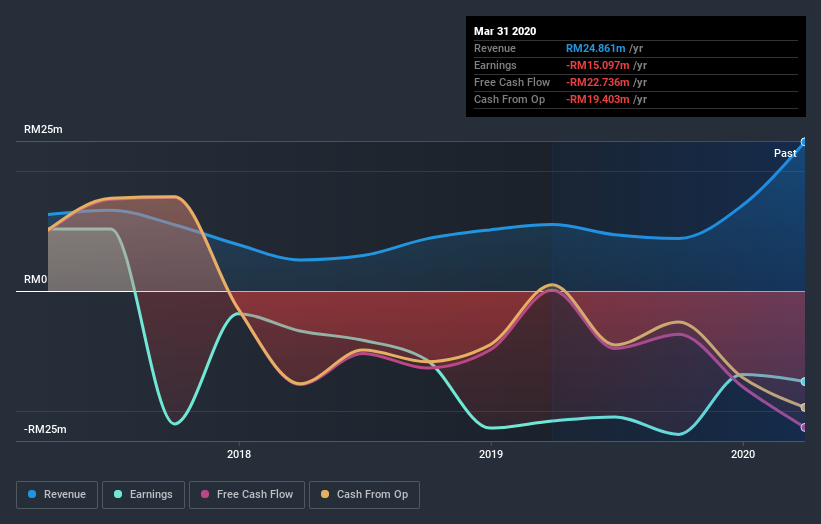This screenshot has height=524, width=821.
Task: Toggle the Revenue legend button
Action: pos(57,495)
